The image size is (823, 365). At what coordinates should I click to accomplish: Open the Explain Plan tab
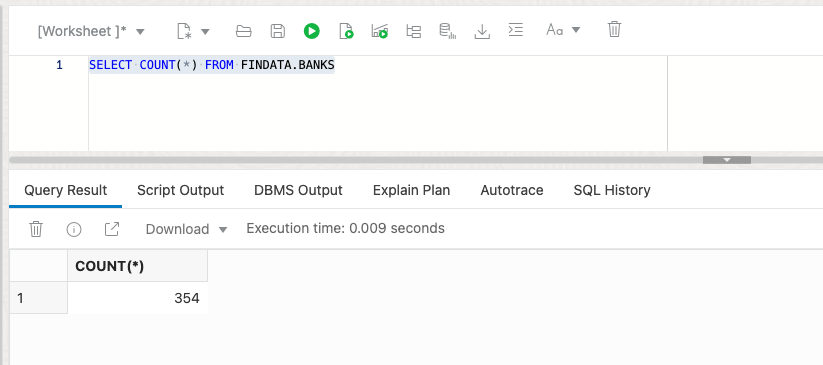coord(412,190)
